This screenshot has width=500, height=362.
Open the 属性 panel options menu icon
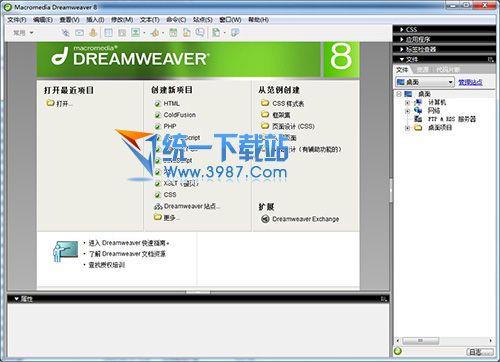click(x=384, y=299)
